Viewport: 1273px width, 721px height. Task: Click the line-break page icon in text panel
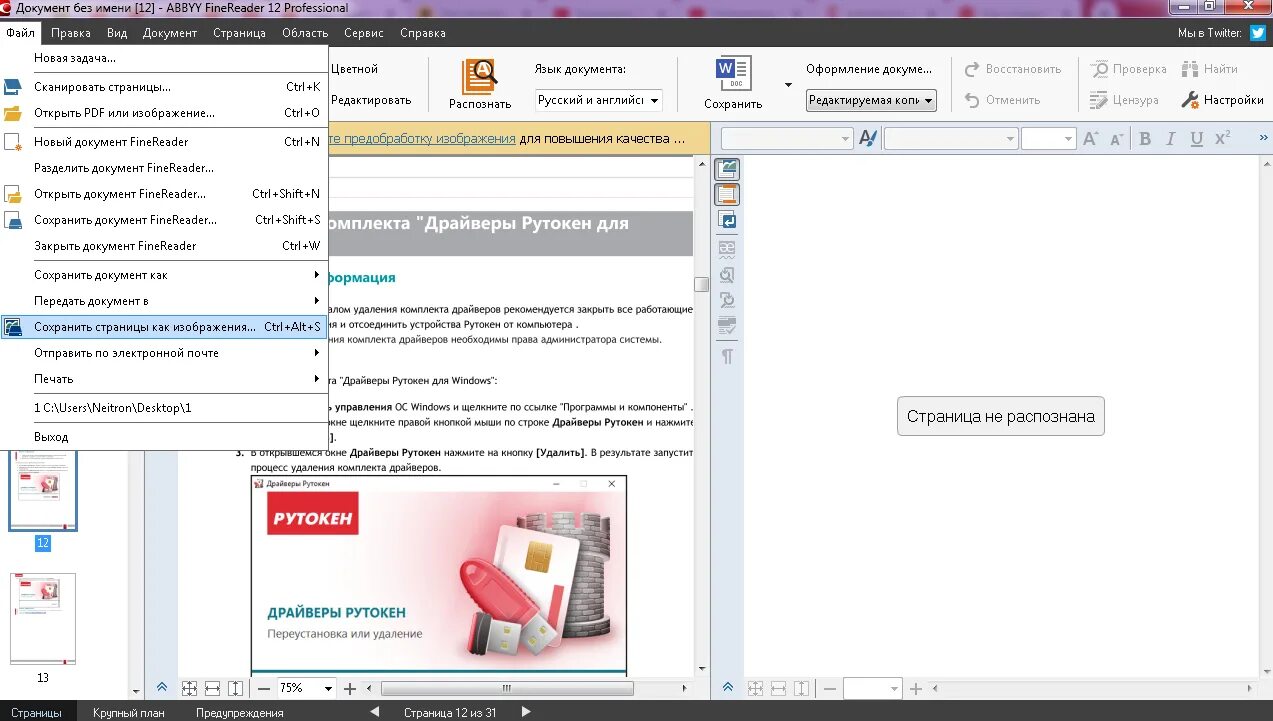pos(727,220)
